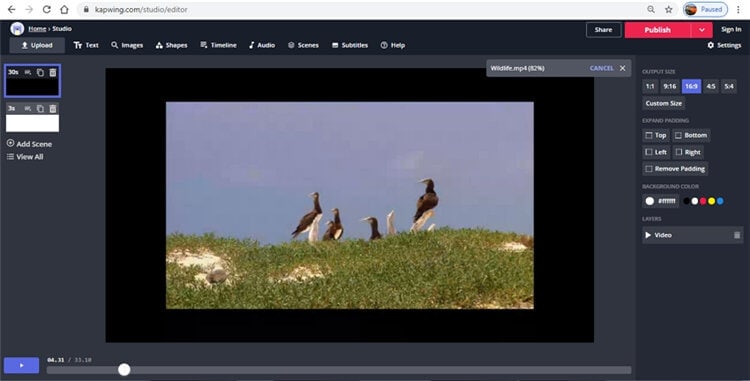Open browser zoom magnifier icon
The width and height of the screenshot is (750, 381).
[651, 9]
